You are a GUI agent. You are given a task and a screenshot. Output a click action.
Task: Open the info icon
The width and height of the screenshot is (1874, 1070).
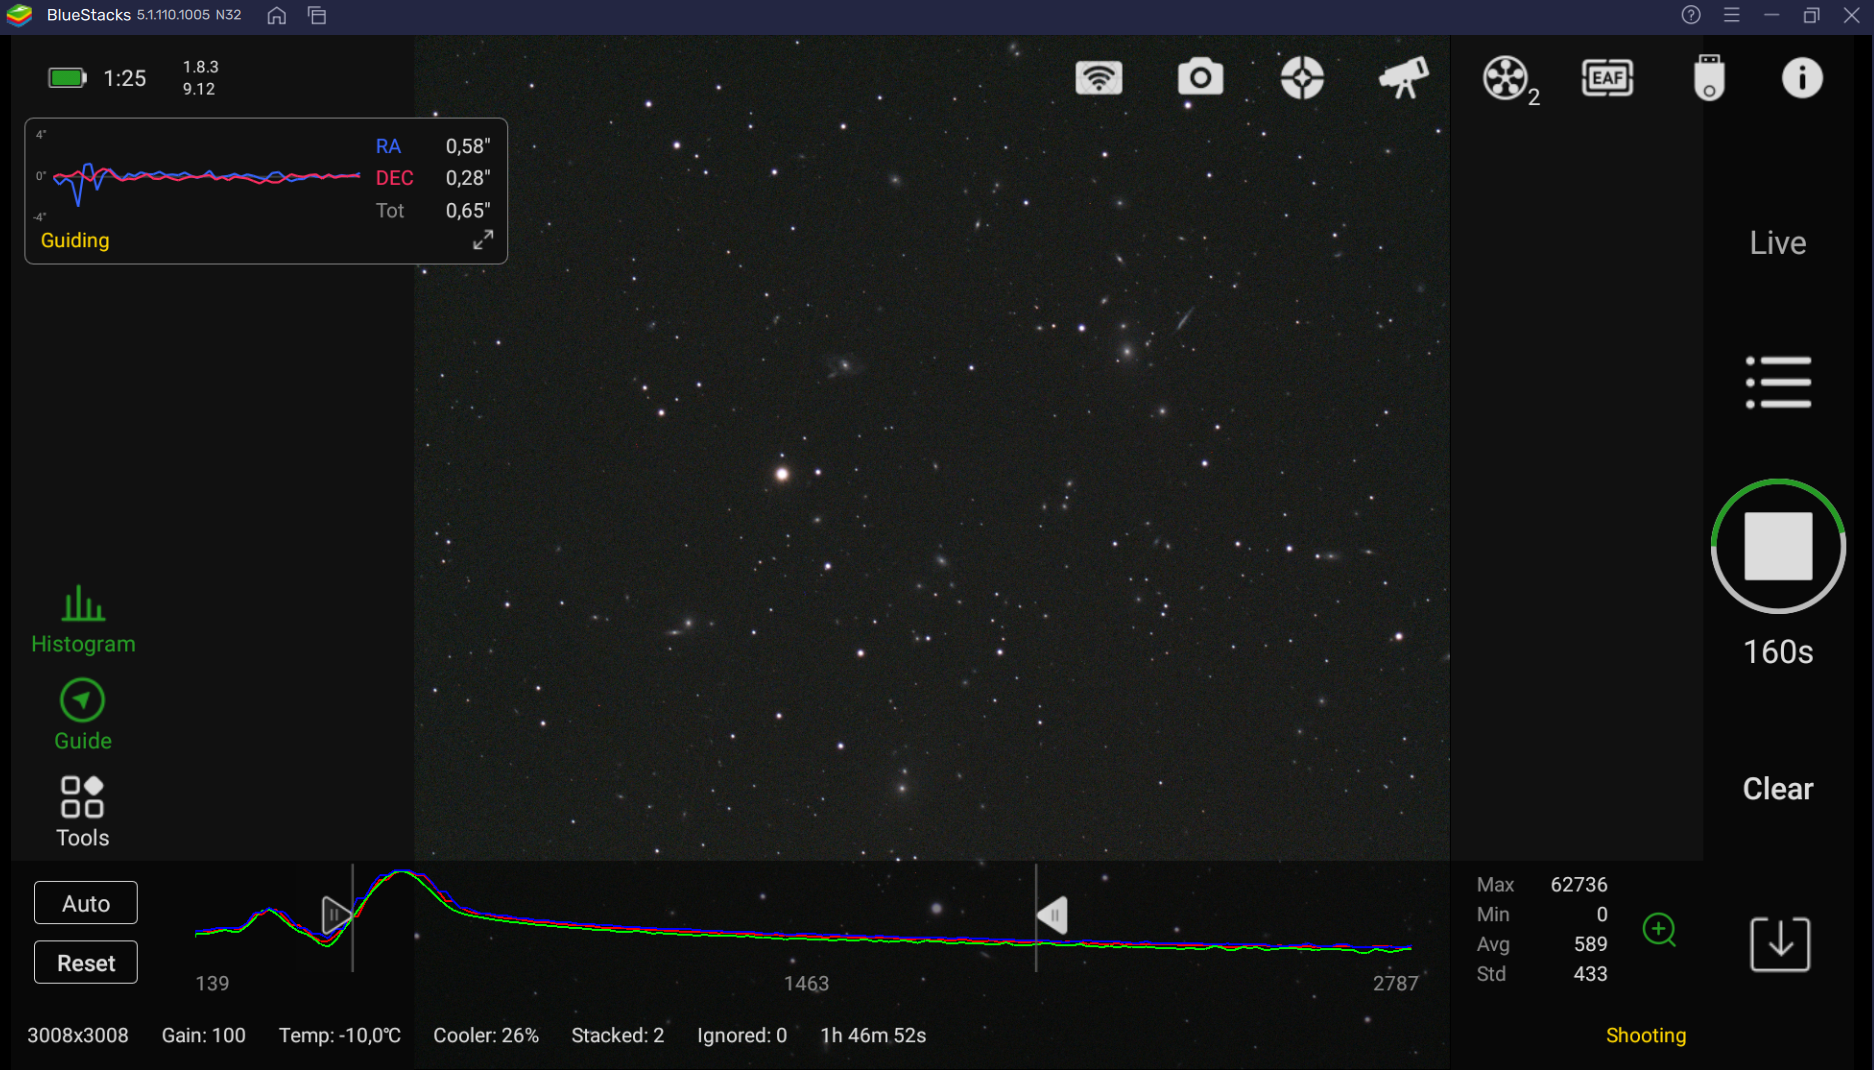coord(1802,78)
